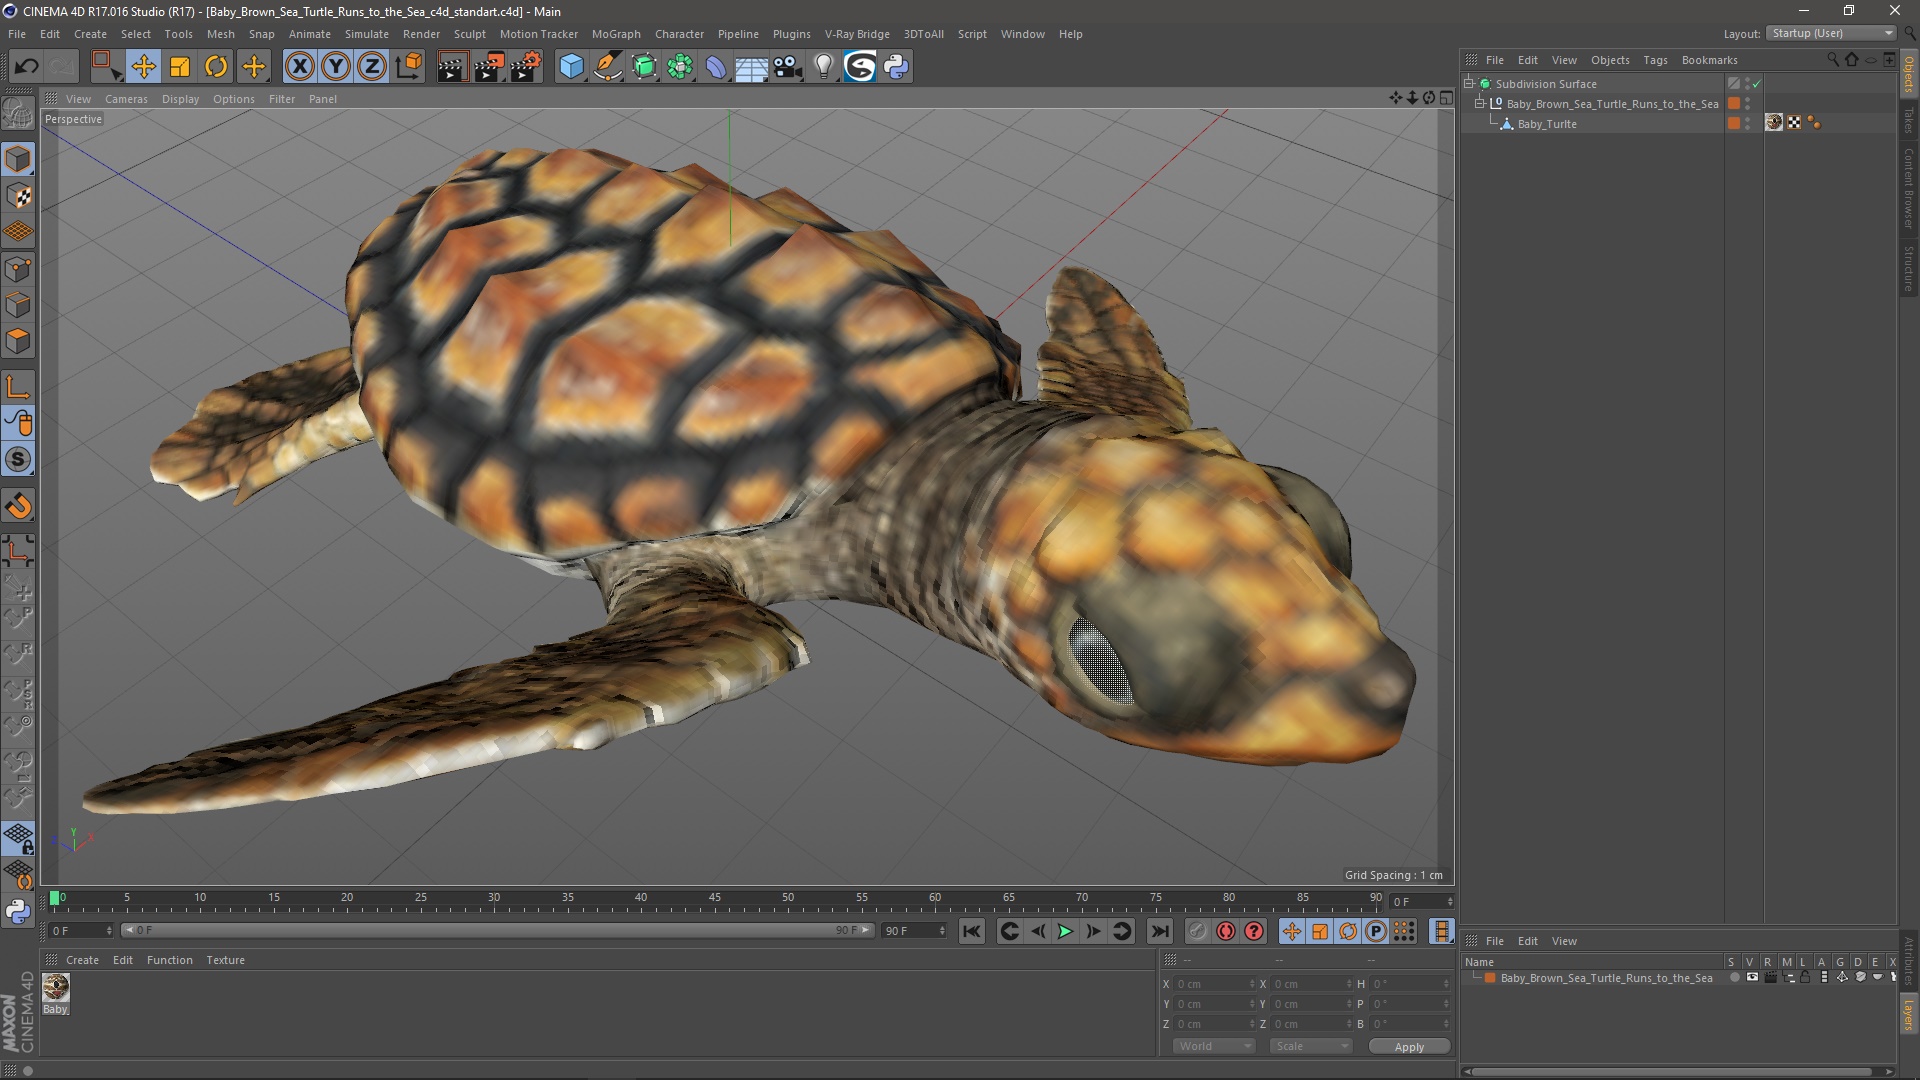Collapse Subdivision Surface tree node
Viewport: 1920px width, 1080px height.
[x=1469, y=83]
